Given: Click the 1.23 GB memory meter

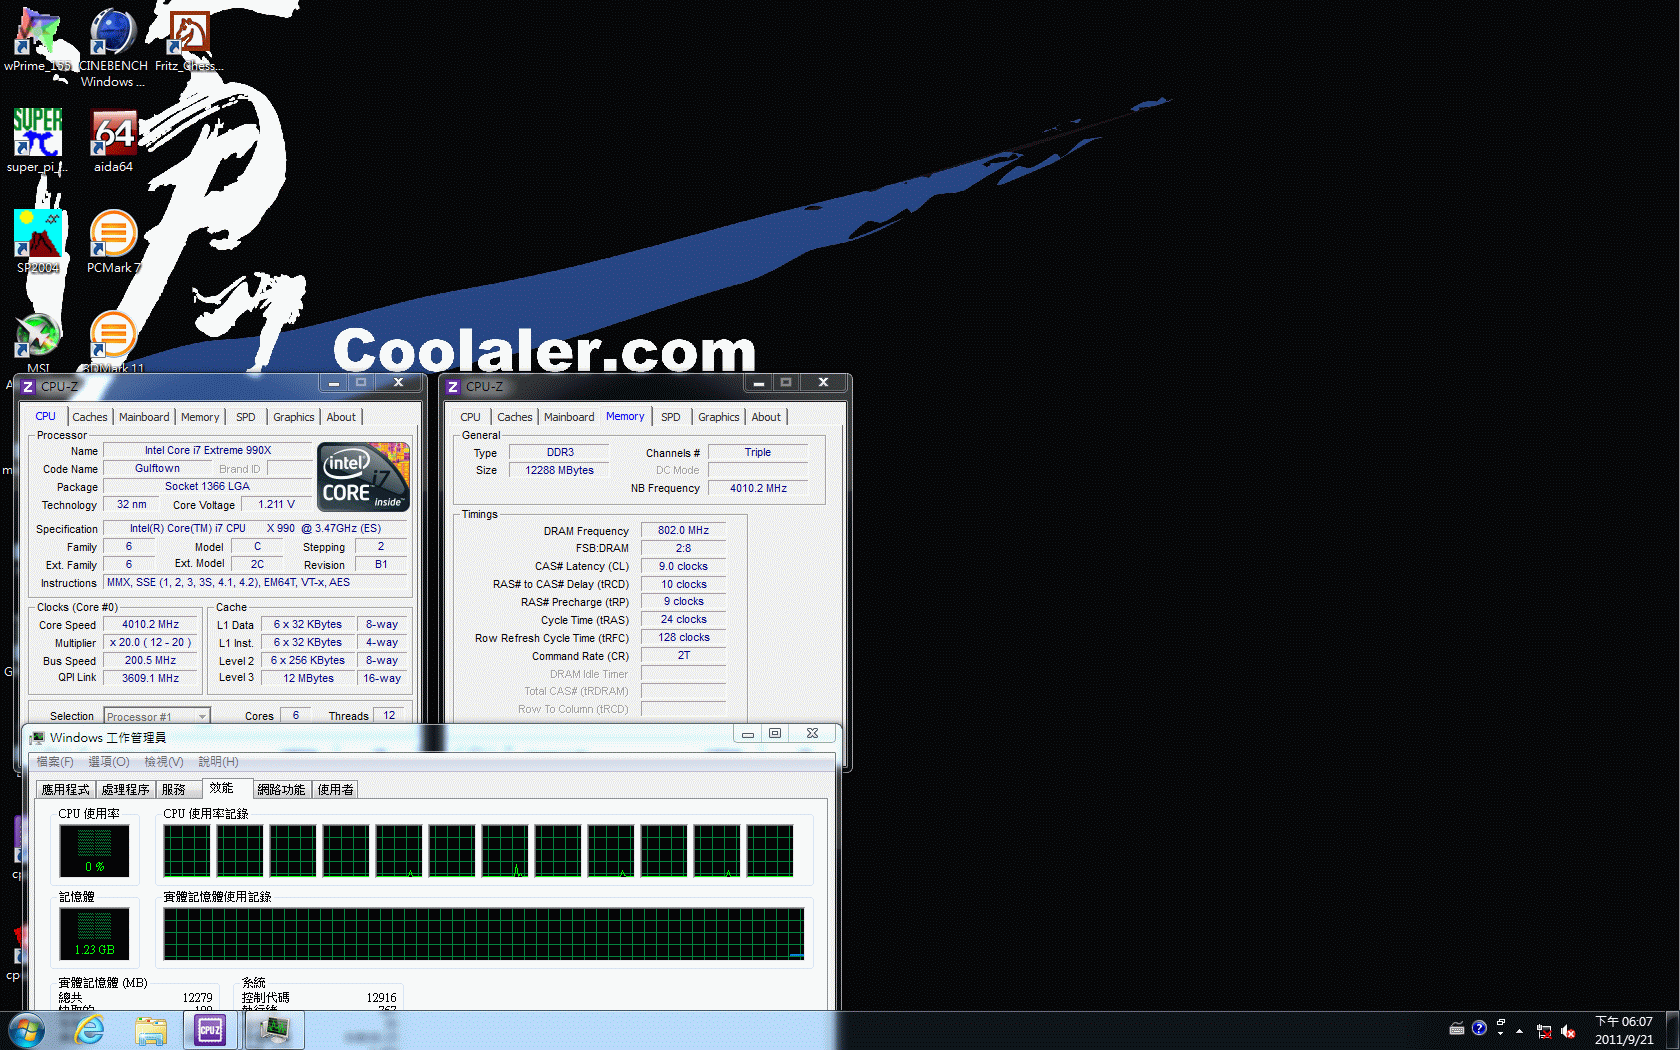Looking at the screenshot, I should [95, 933].
